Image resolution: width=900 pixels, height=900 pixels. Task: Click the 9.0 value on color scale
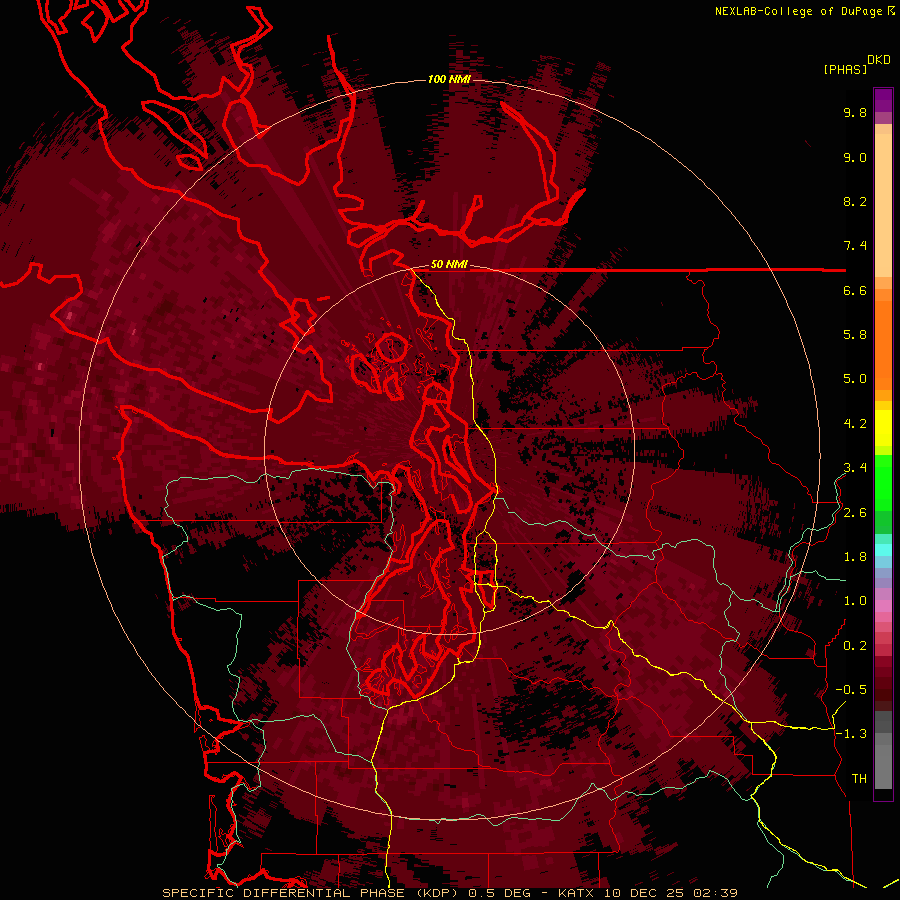(855, 157)
